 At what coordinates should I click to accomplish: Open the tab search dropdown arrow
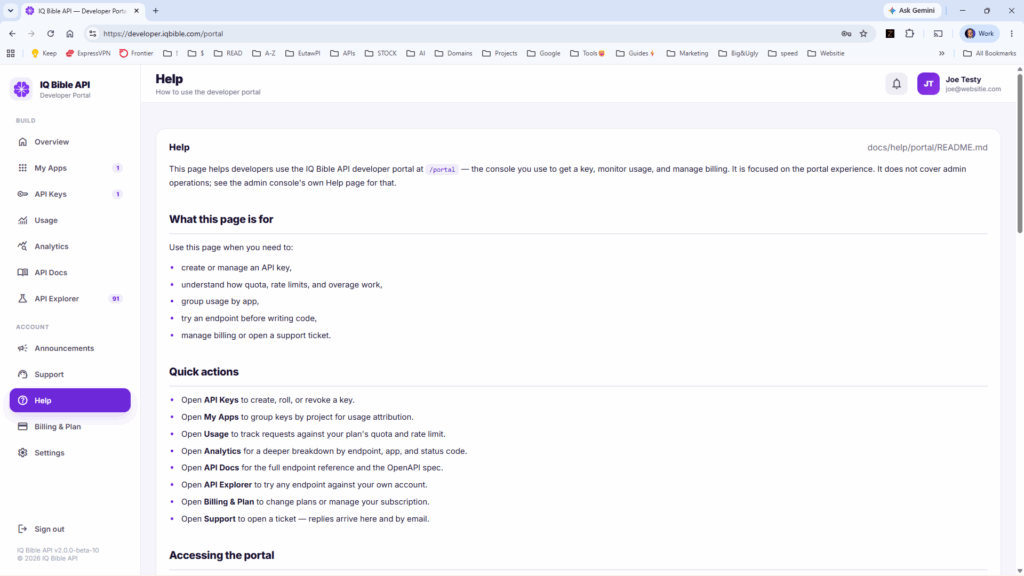click(x=10, y=10)
